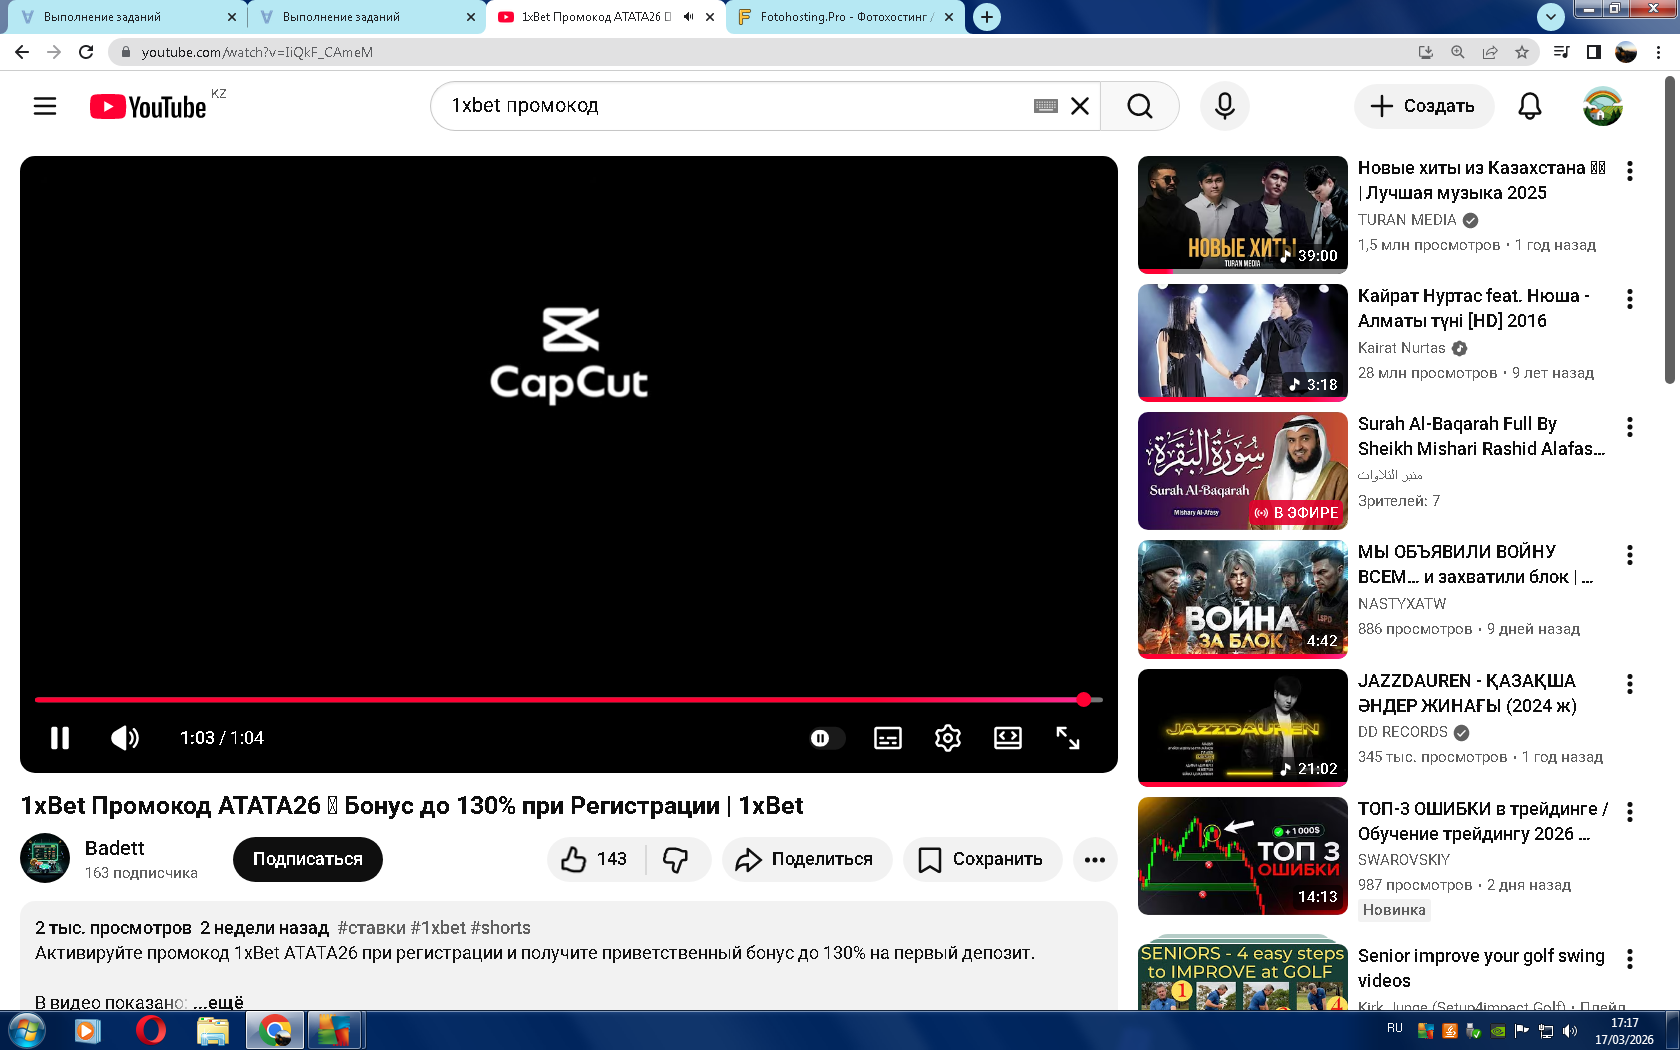Enter full screen mode

[1068, 738]
